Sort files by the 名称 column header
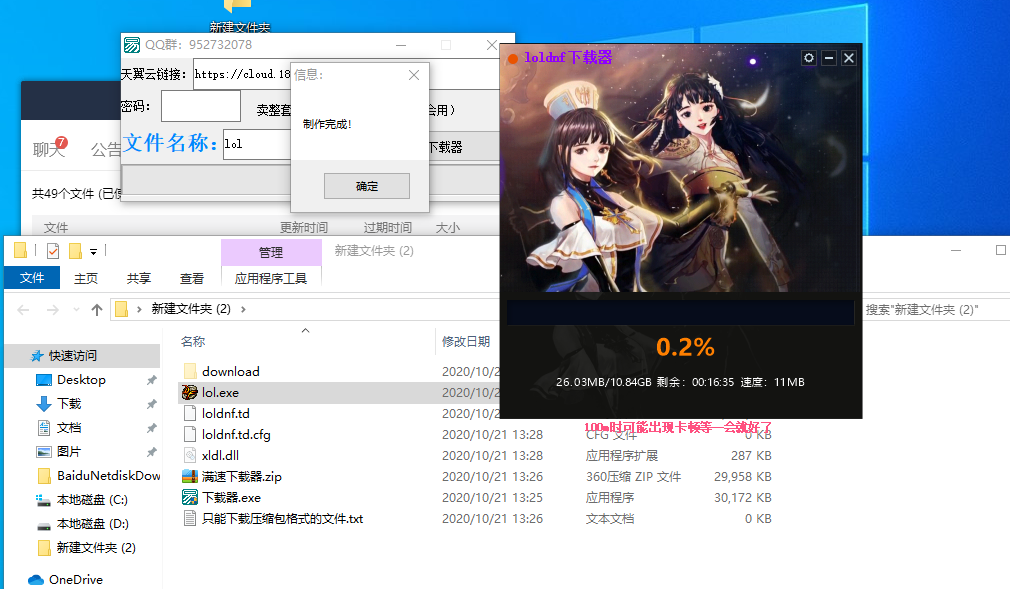1010x589 pixels. [x=193, y=342]
